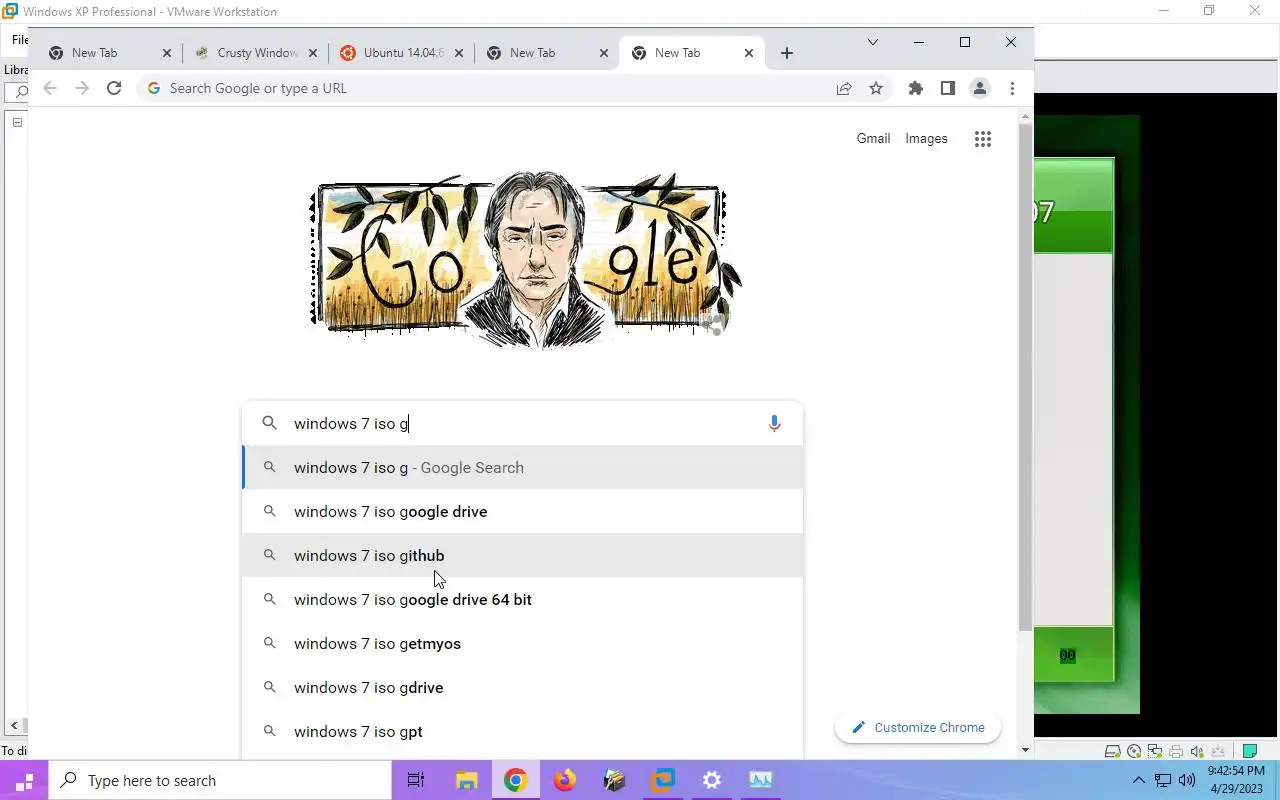Click VMware printer device status icon
Viewport: 1280px width, 800px height.
click(1176, 751)
